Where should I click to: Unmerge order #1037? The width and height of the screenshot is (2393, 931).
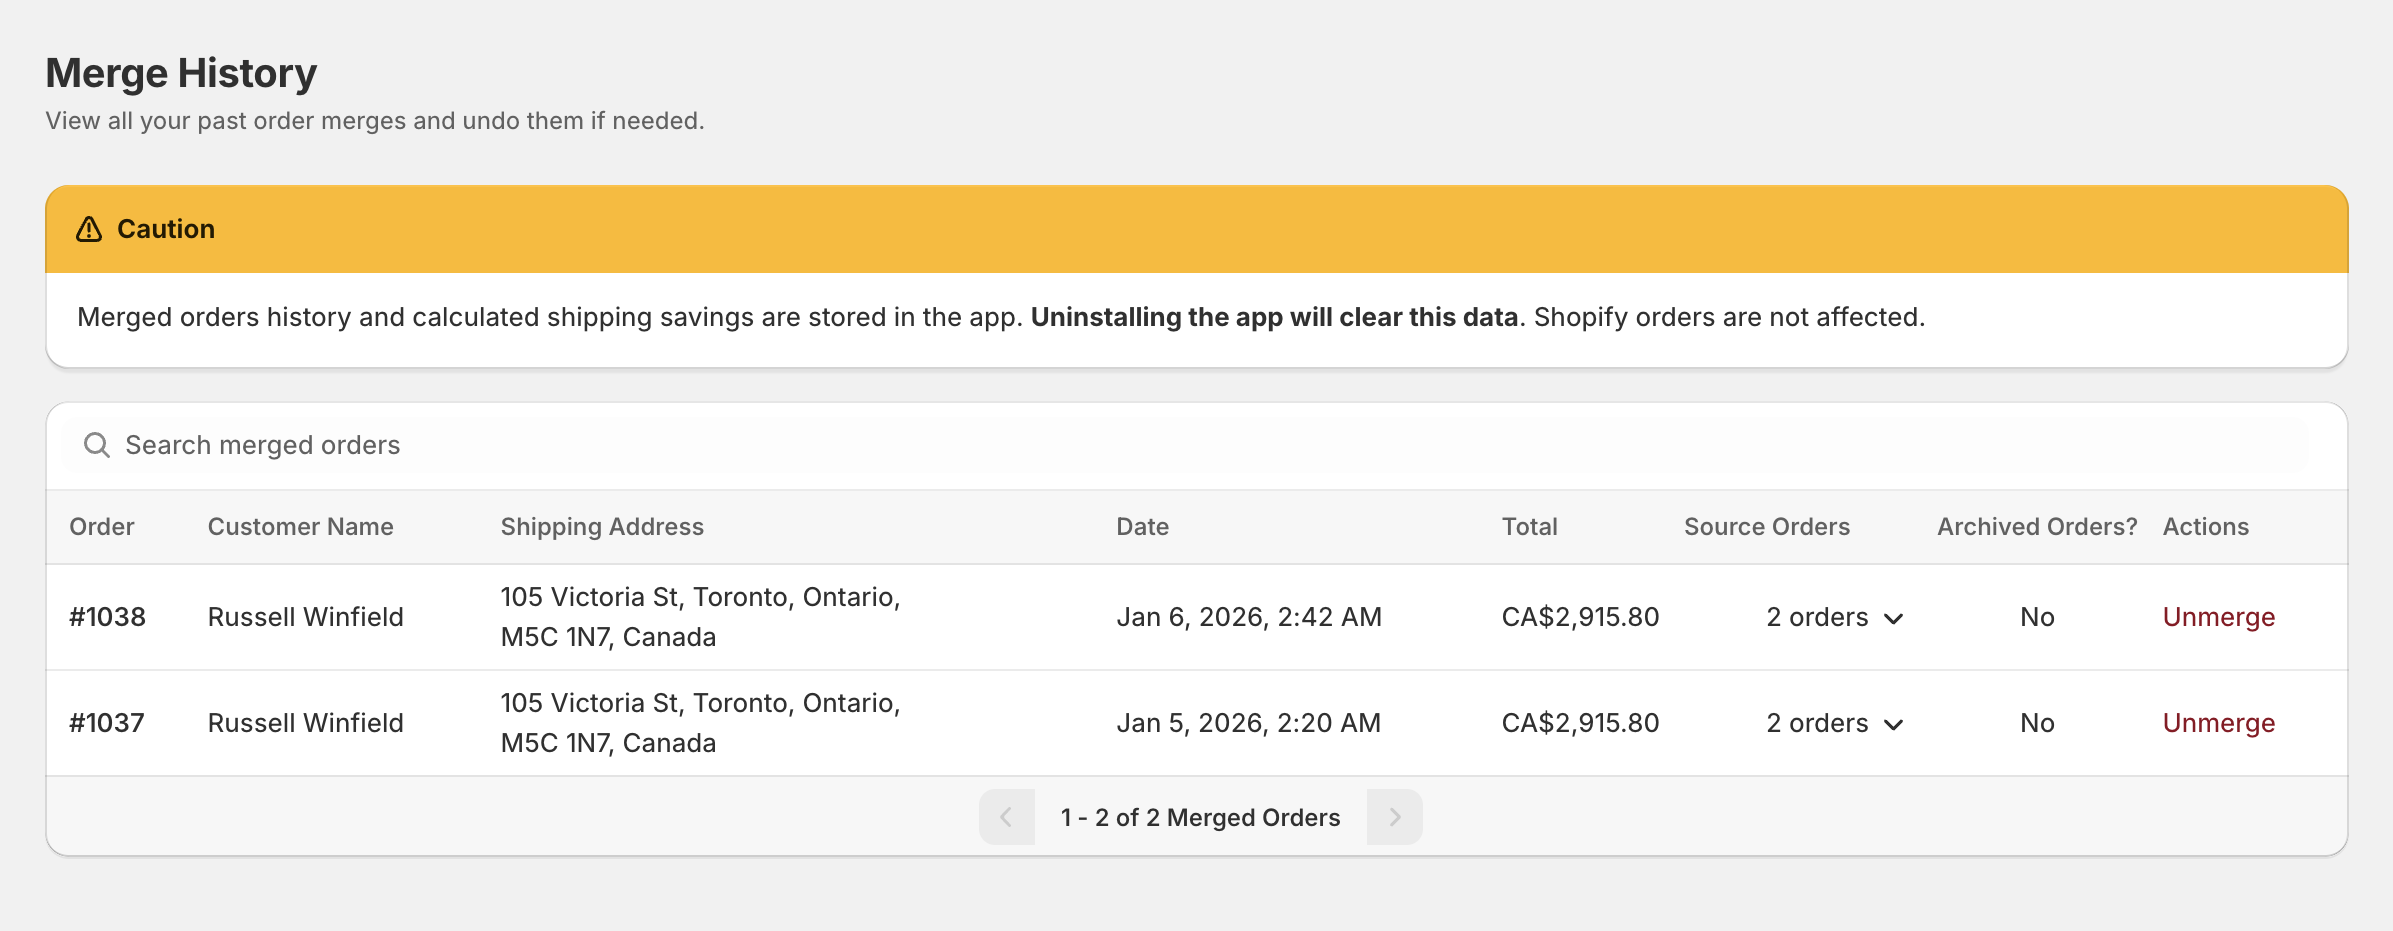[x=2218, y=723]
